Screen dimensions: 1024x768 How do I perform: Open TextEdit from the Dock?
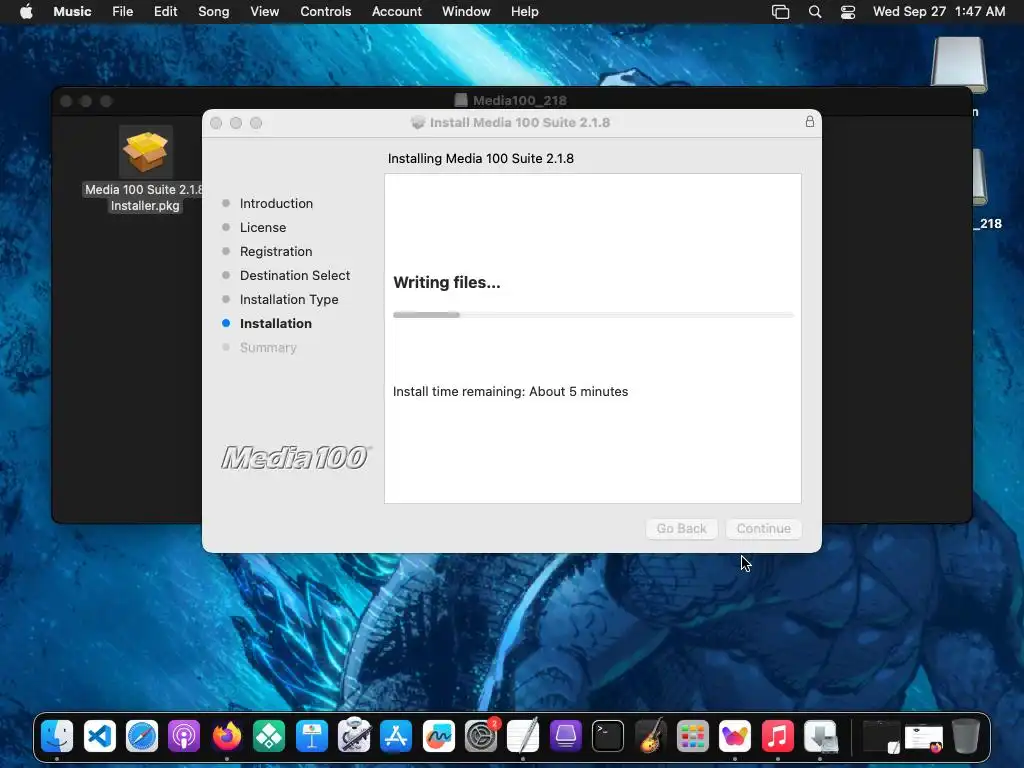(523, 737)
